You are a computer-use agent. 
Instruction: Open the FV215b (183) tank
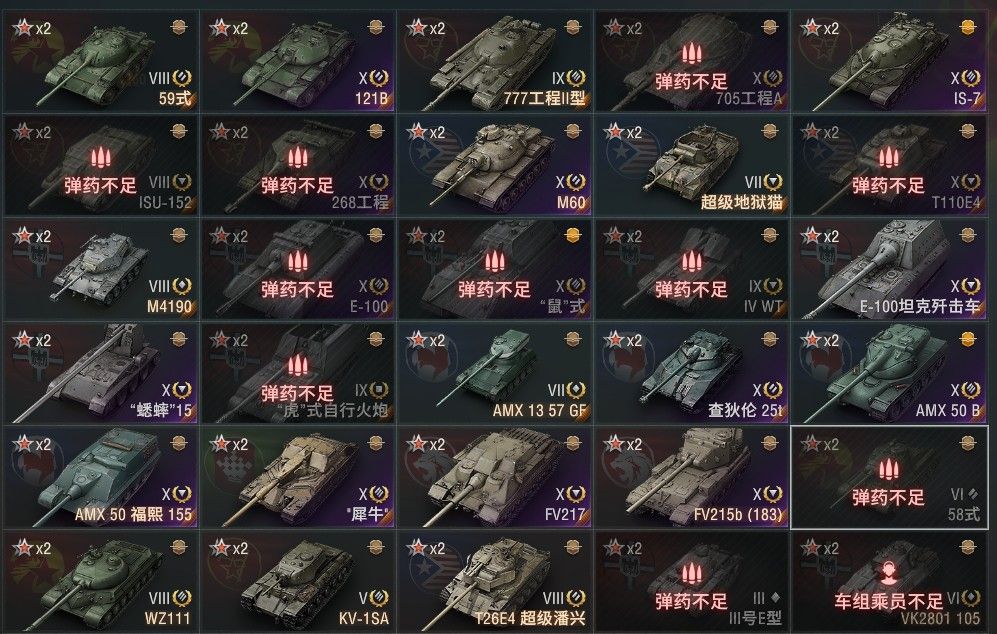tap(692, 477)
